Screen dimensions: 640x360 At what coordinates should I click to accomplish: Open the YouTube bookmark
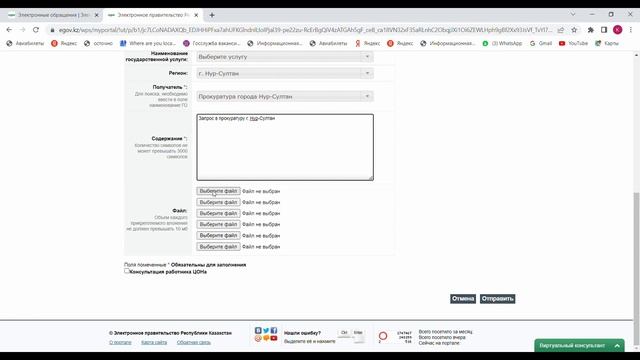(573, 43)
